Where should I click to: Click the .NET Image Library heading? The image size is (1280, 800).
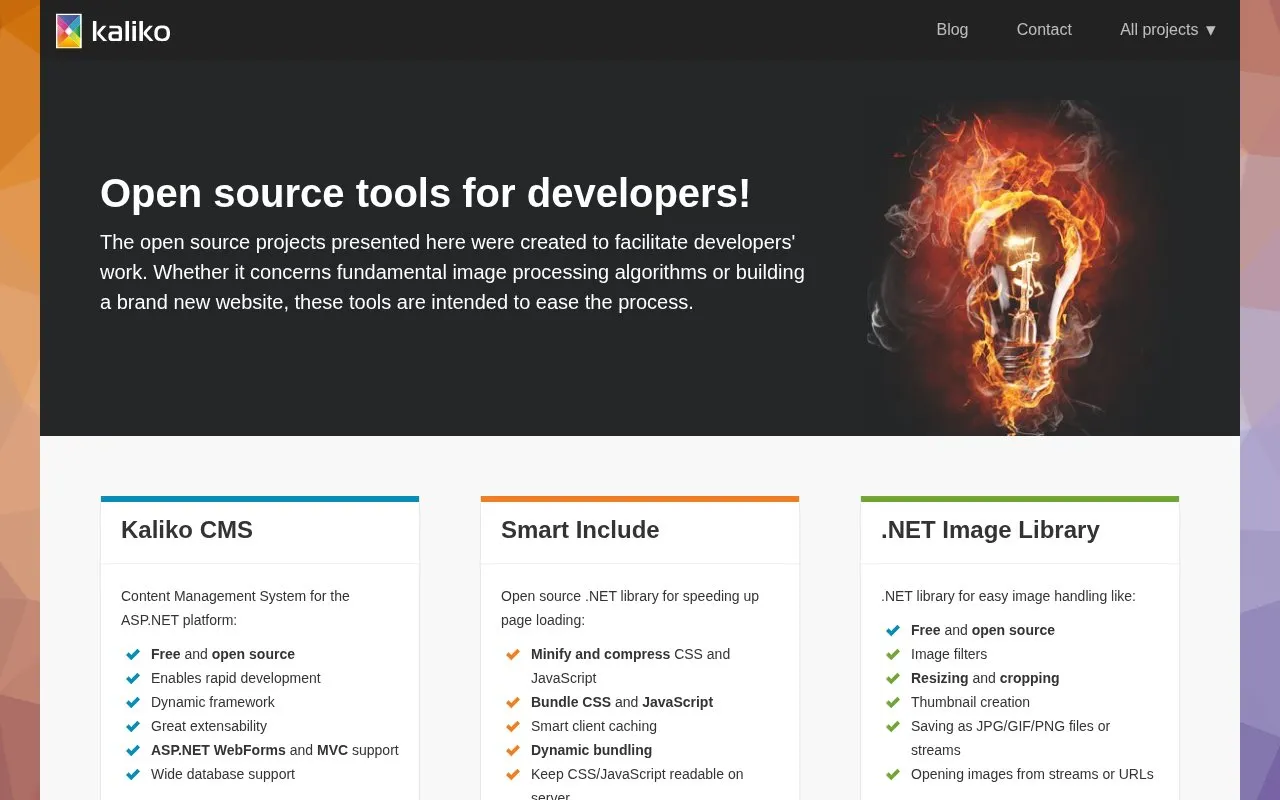click(990, 530)
